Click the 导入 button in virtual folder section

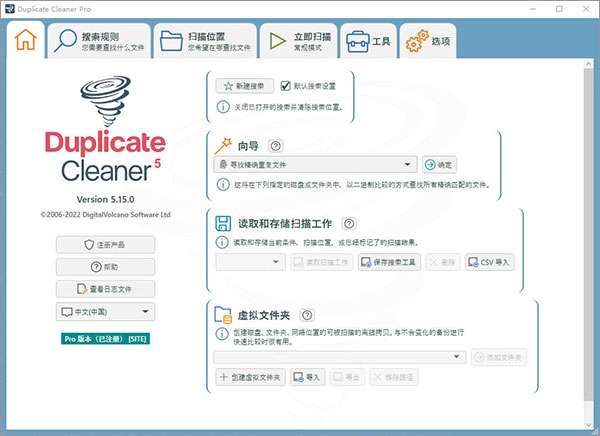point(307,377)
